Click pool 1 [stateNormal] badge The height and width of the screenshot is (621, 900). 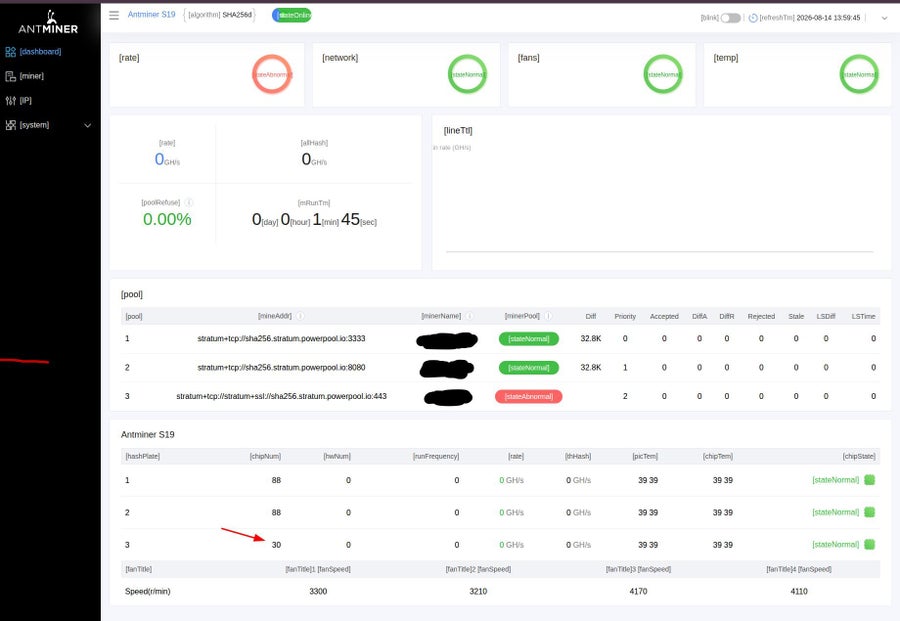529,339
